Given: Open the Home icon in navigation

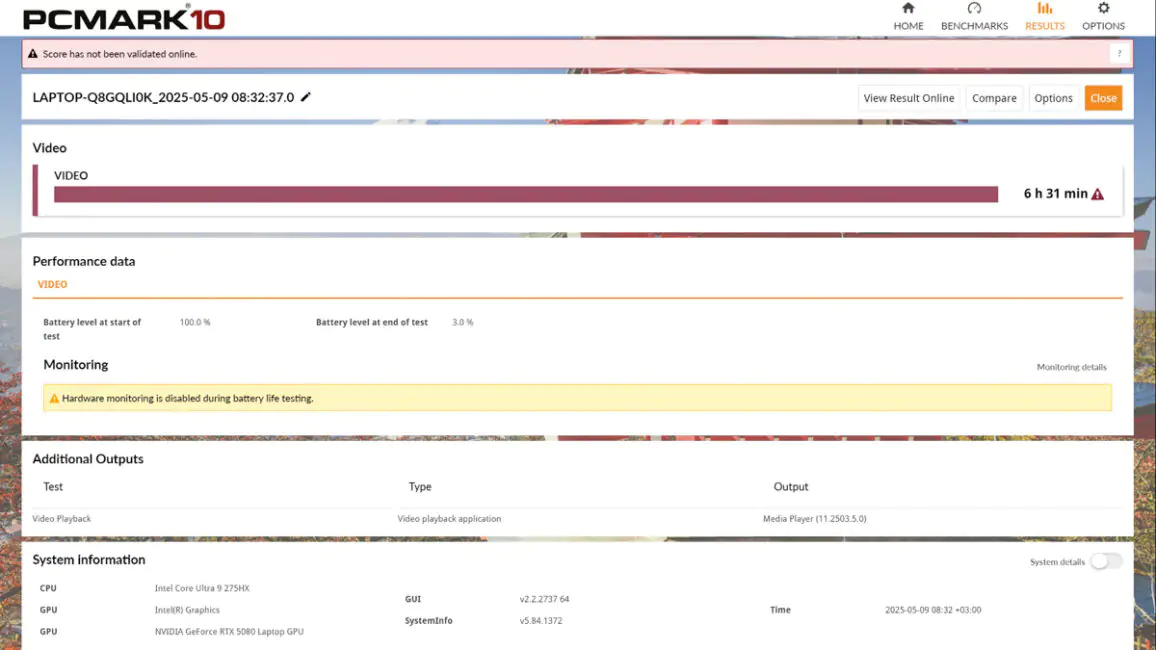Looking at the screenshot, I should coord(908,8).
